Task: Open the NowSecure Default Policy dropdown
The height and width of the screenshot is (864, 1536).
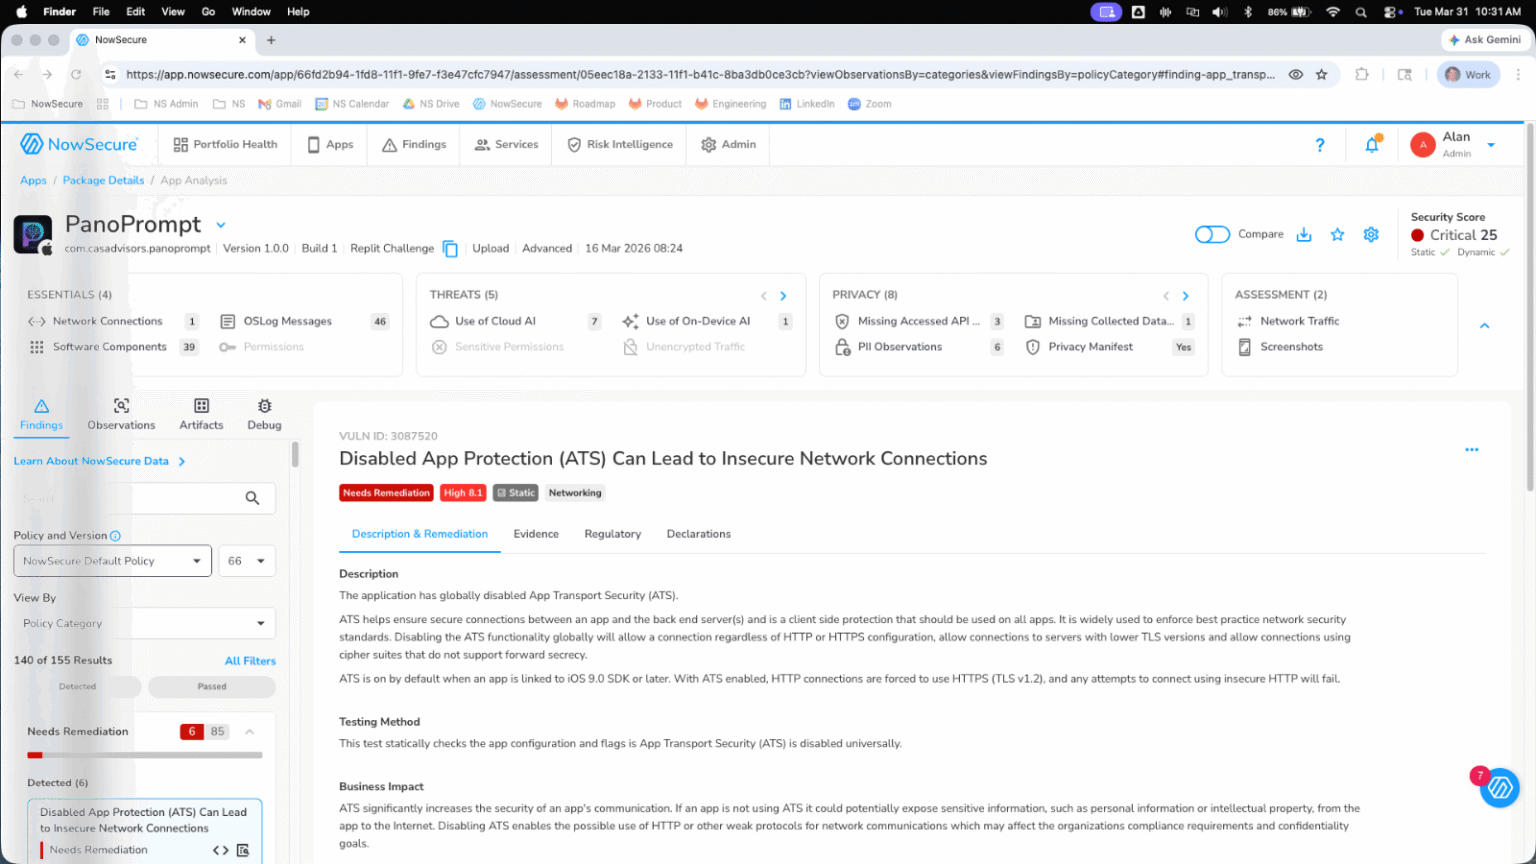Action: (x=113, y=561)
